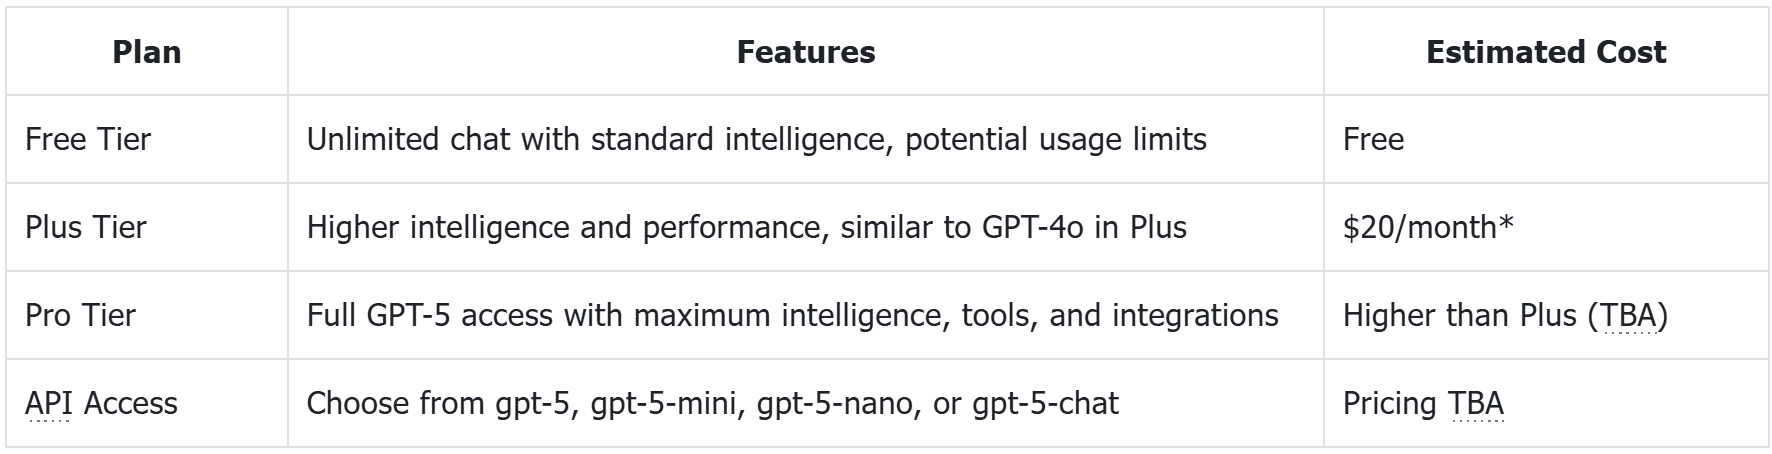Click the Estimated Cost column header

tap(1546, 52)
